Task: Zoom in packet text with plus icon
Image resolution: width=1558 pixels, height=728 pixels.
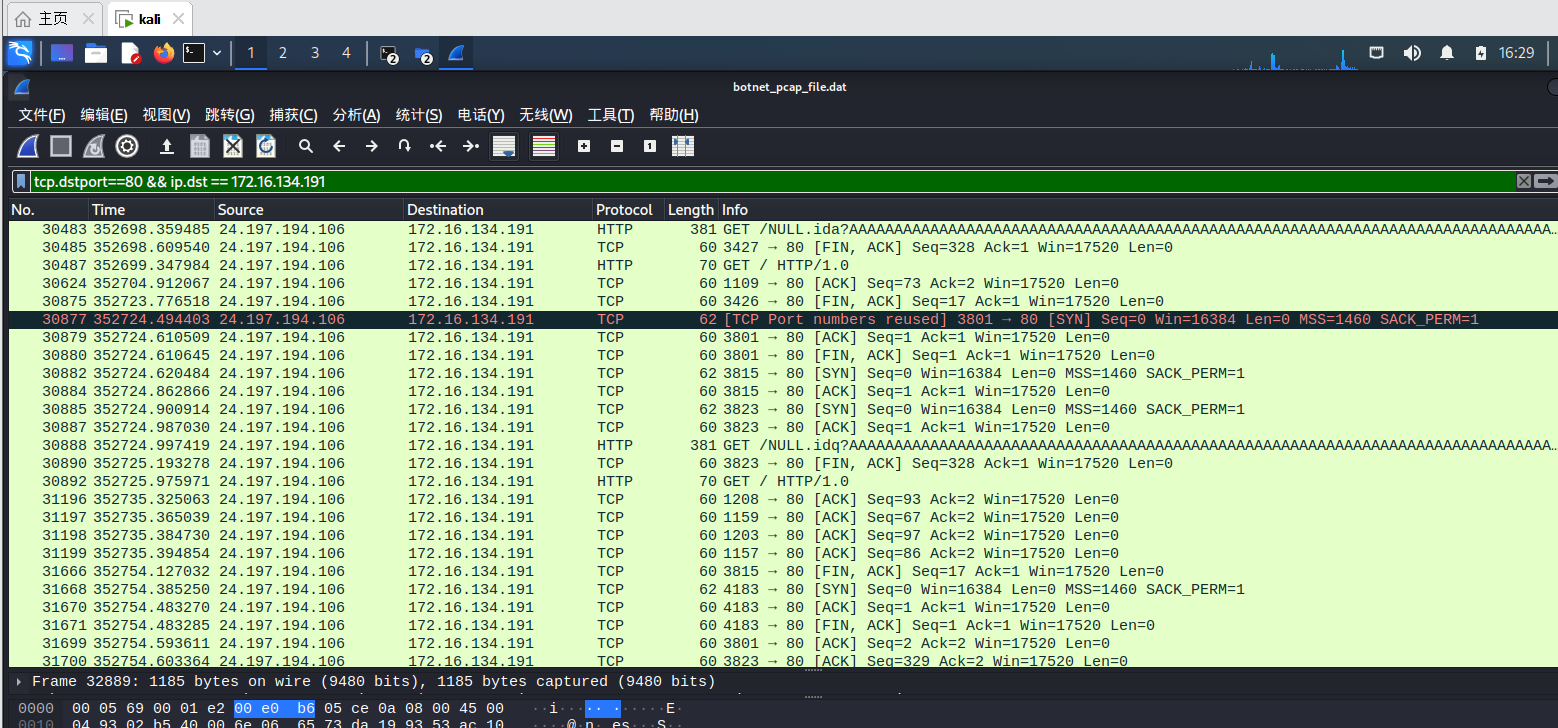Action: pos(584,146)
